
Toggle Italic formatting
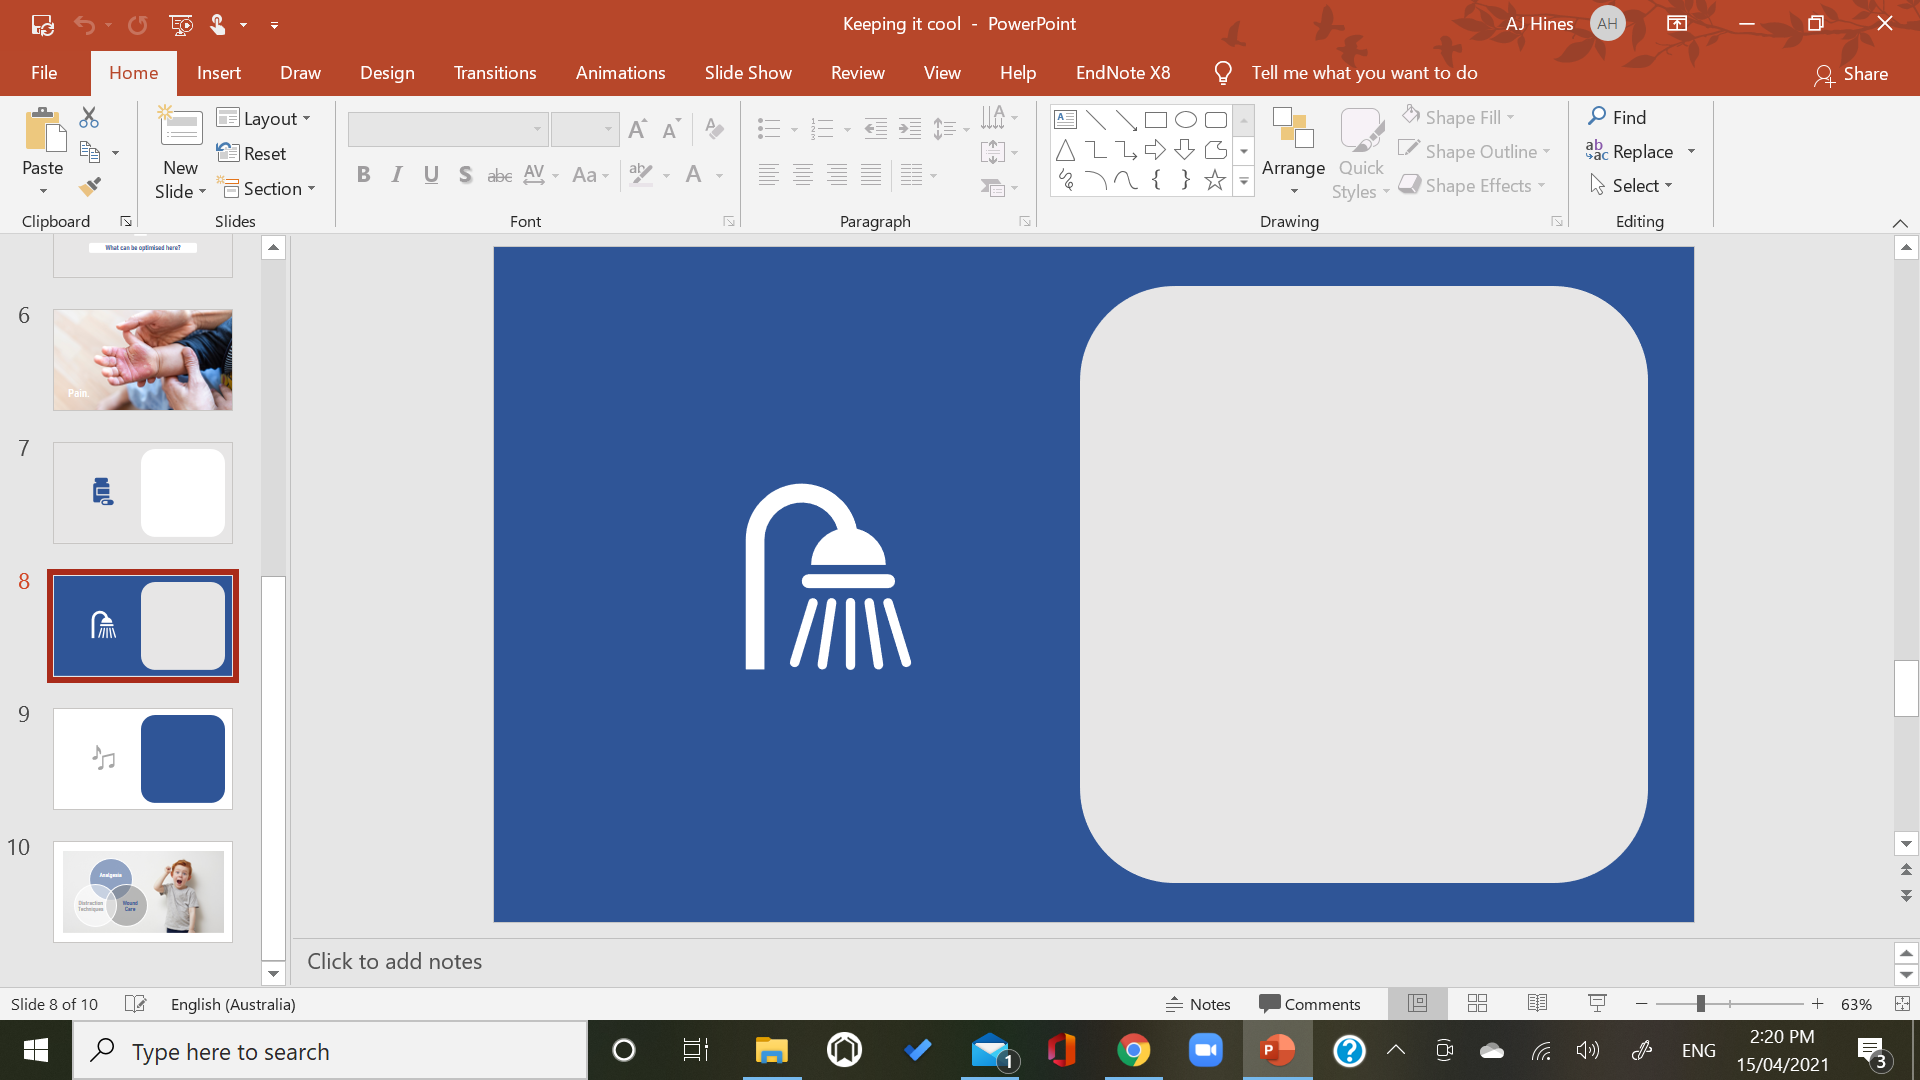[397, 175]
